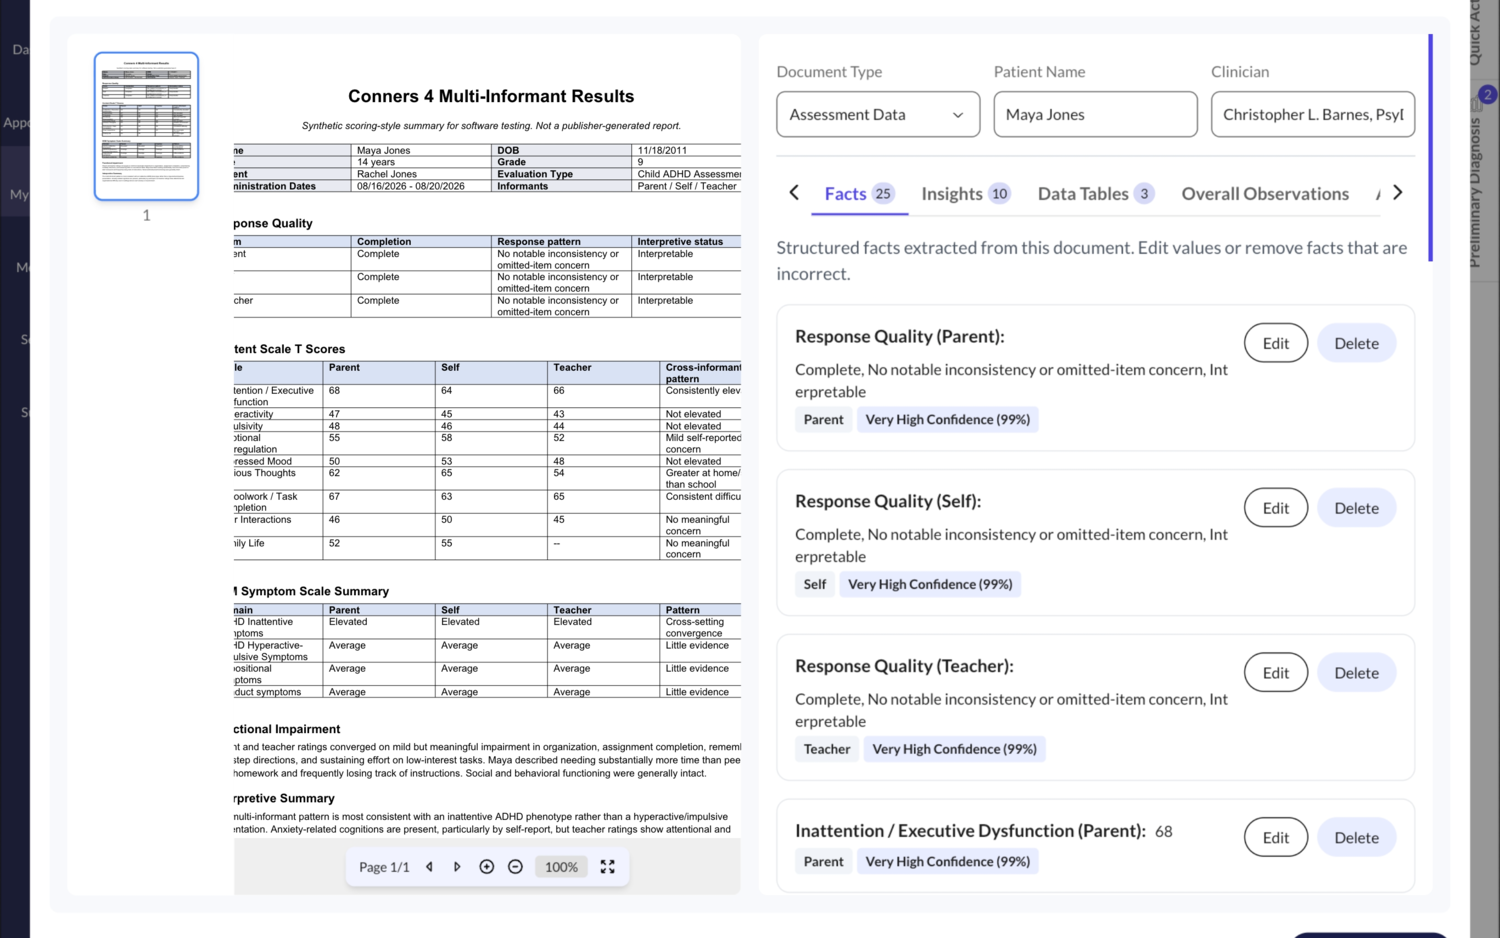This screenshot has width=1500, height=938.
Task: Select page 1 thumbnail
Action: click(146, 126)
